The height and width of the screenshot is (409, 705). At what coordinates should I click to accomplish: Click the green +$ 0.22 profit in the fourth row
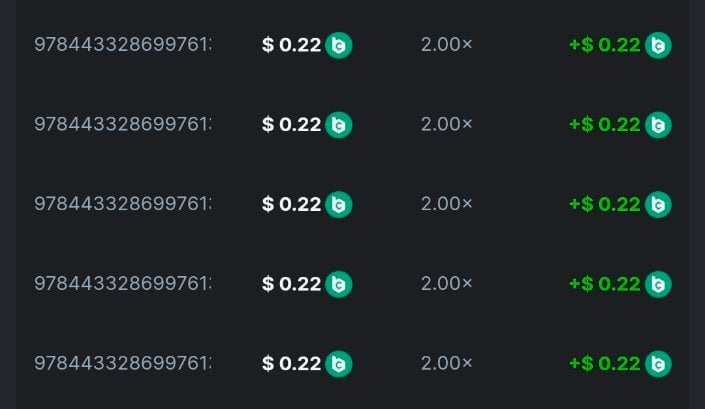(x=604, y=284)
